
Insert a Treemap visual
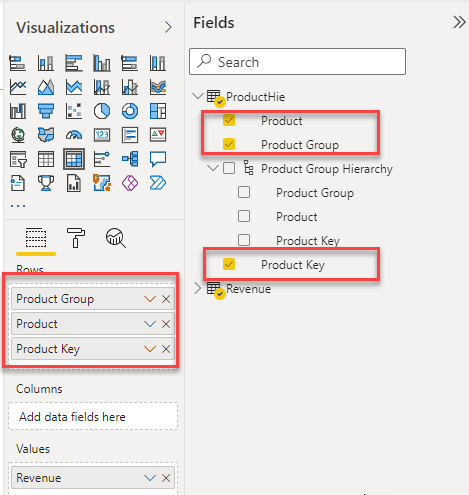pyautogui.click(x=158, y=111)
